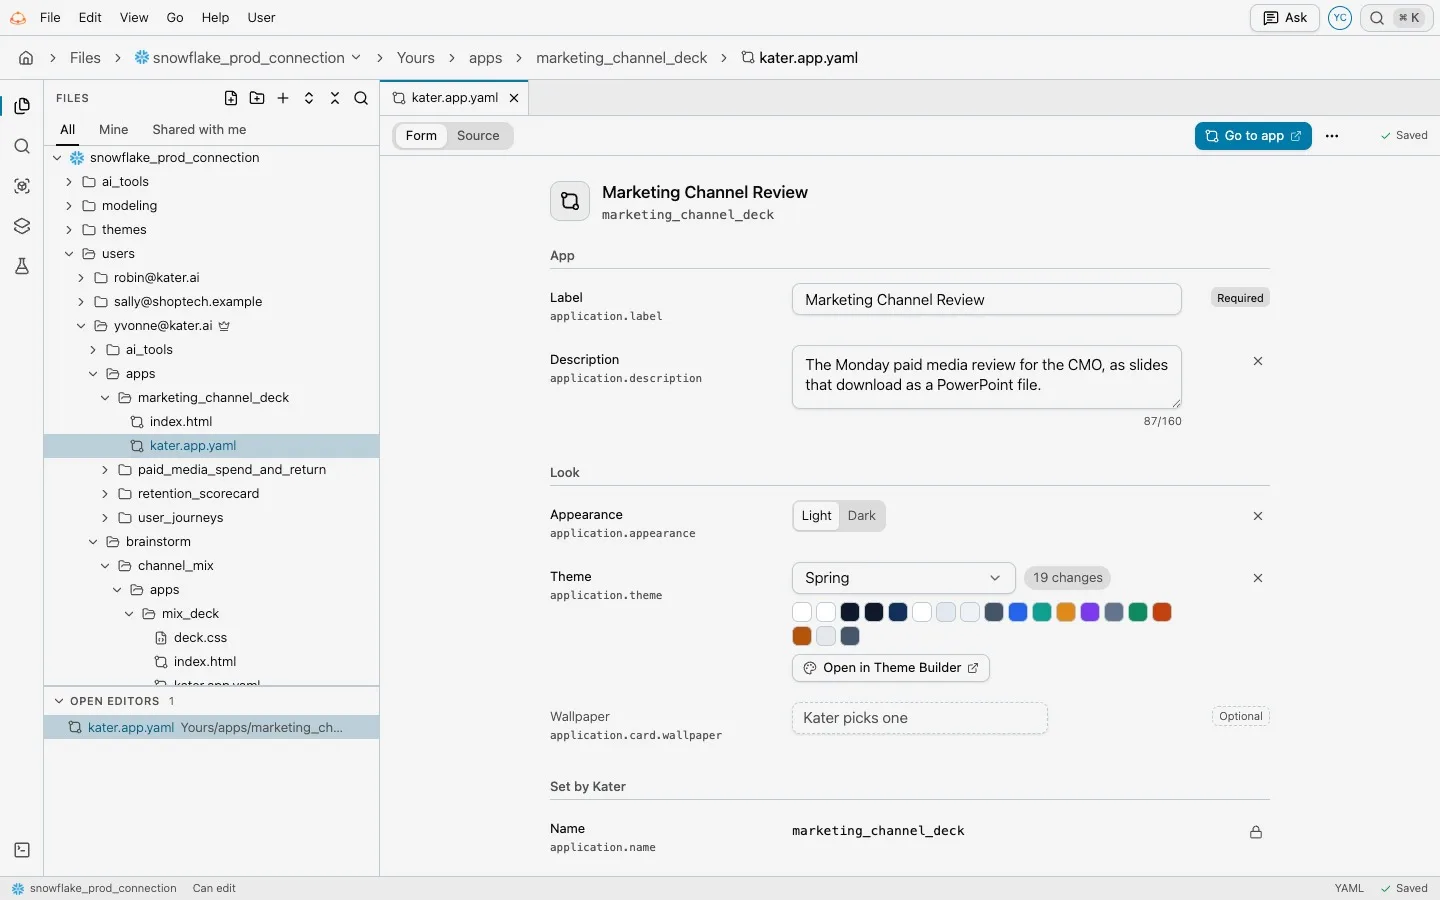Screen dimensions: 1440x900
Task: Click the plus icon in Files header
Action: tap(283, 98)
